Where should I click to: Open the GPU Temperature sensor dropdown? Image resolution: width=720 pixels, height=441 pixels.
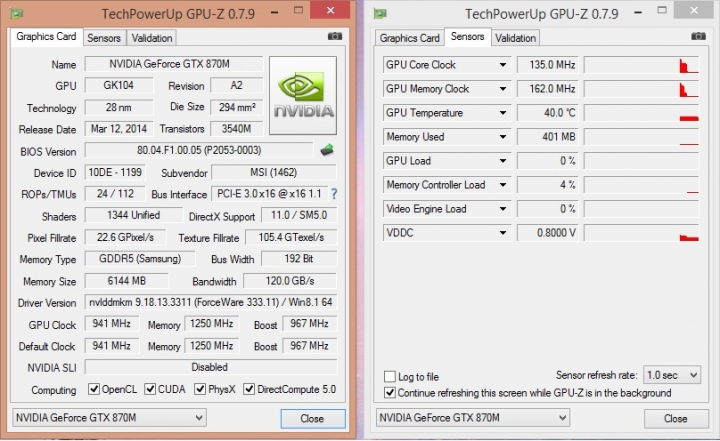click(503, 113)
